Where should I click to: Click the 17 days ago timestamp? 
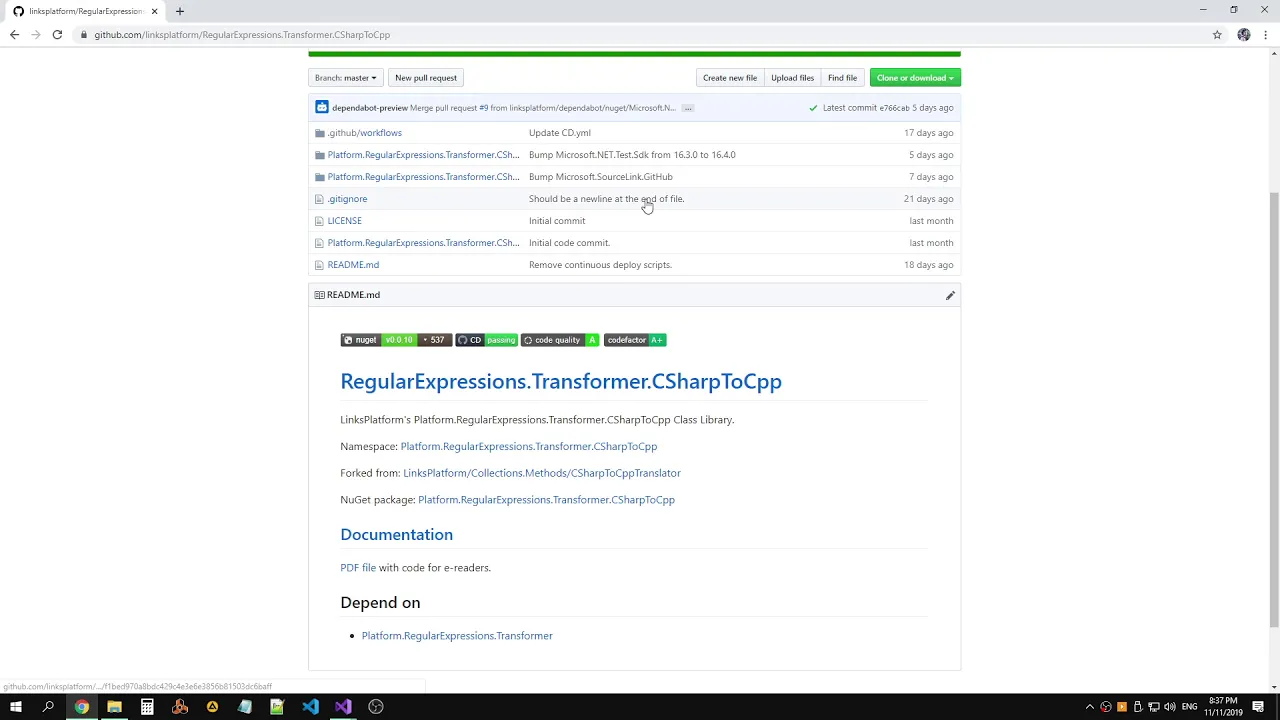click(928, 133)
